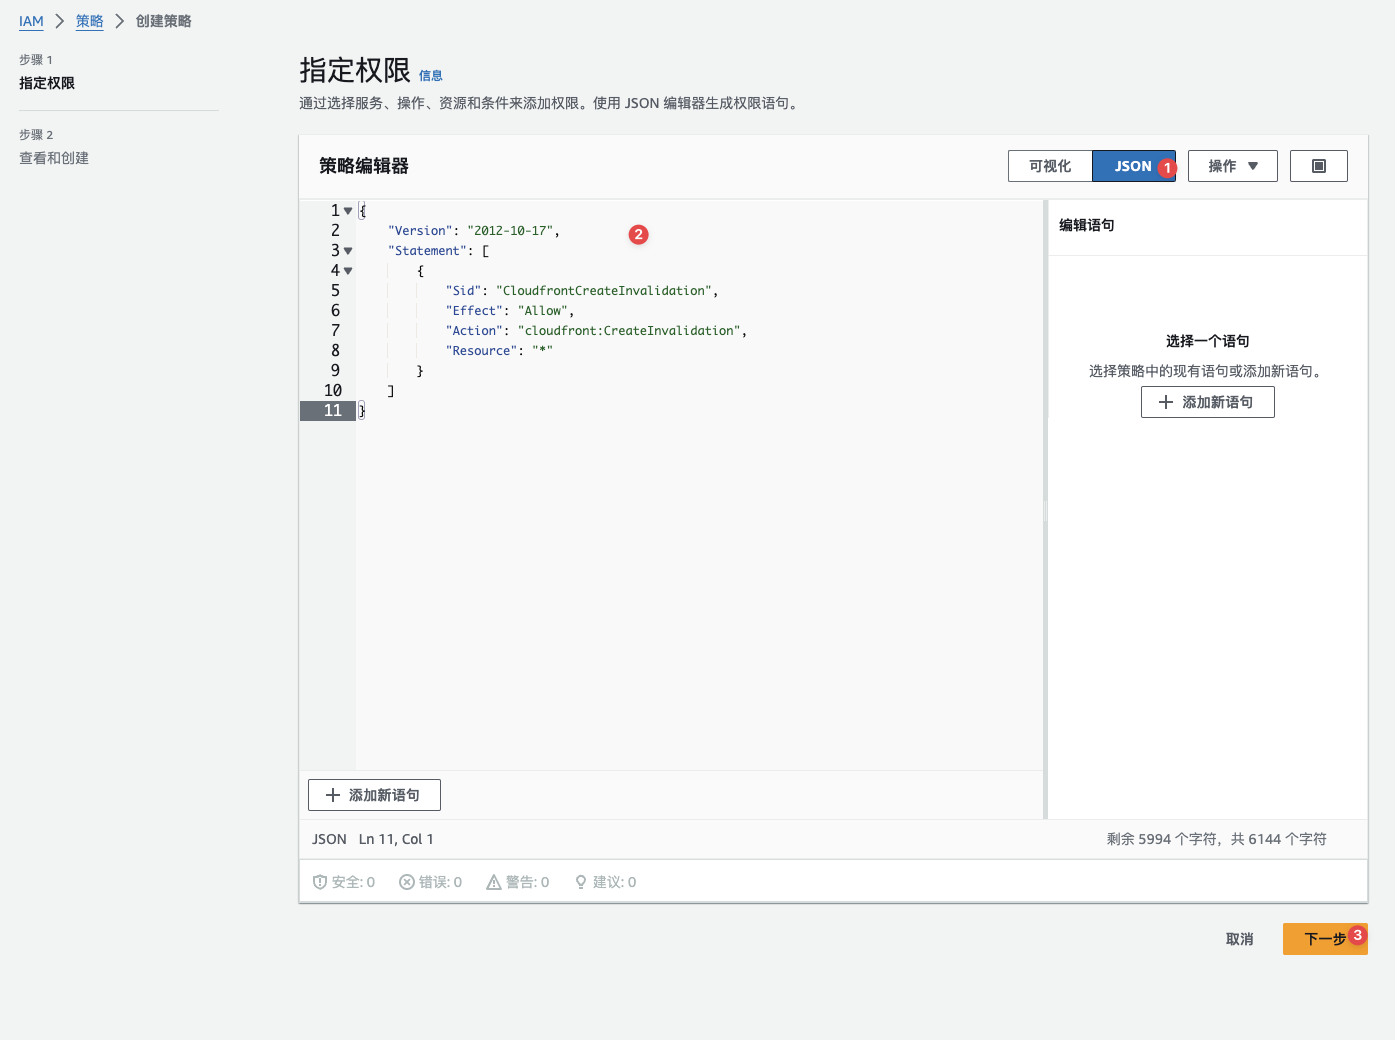This screenshot has height=1040, width=1395.
Task: Click the "Version" line in the editor
Action: click(x=474, y=231)
